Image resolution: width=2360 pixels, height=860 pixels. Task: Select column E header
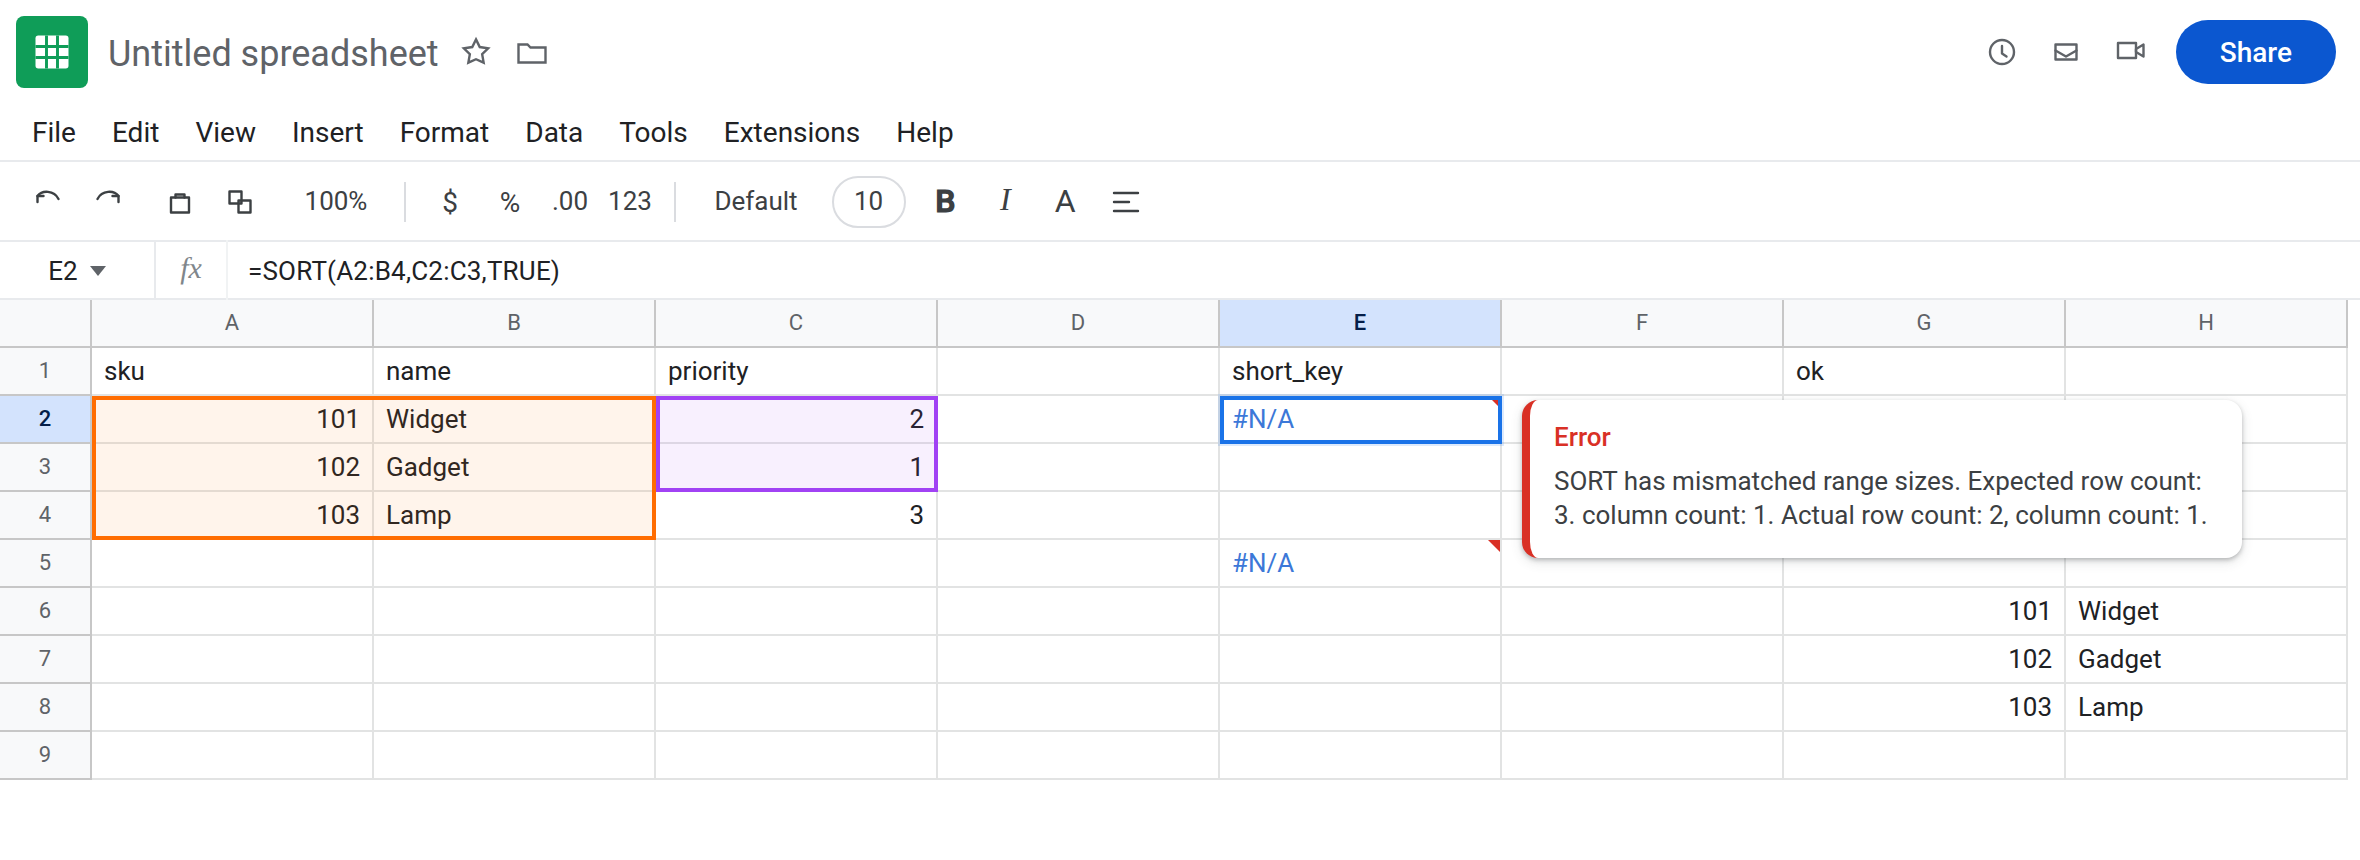click(1360, 322)
